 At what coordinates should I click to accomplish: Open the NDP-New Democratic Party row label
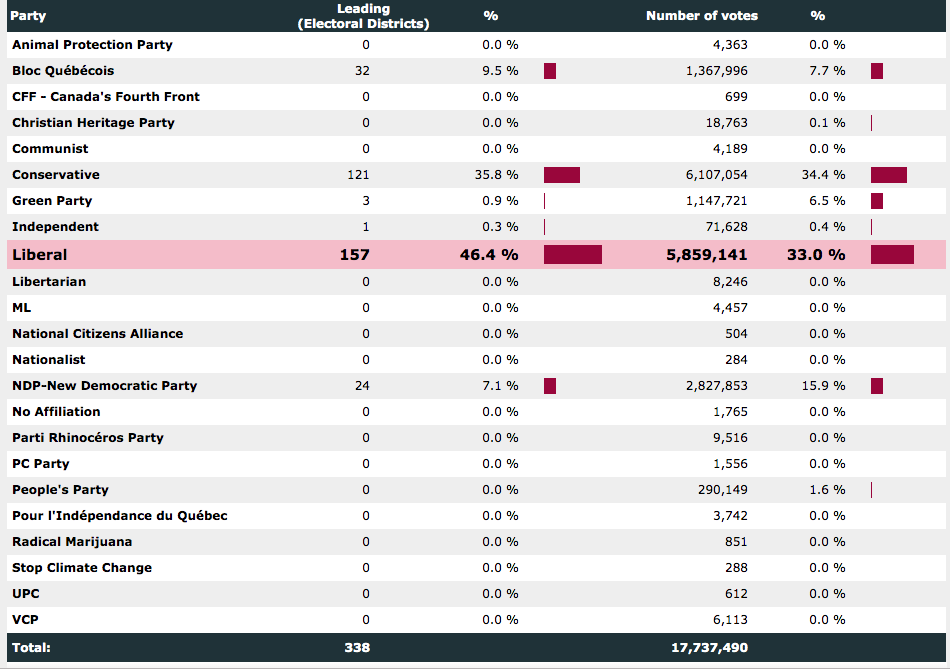[x=104, y=386]
